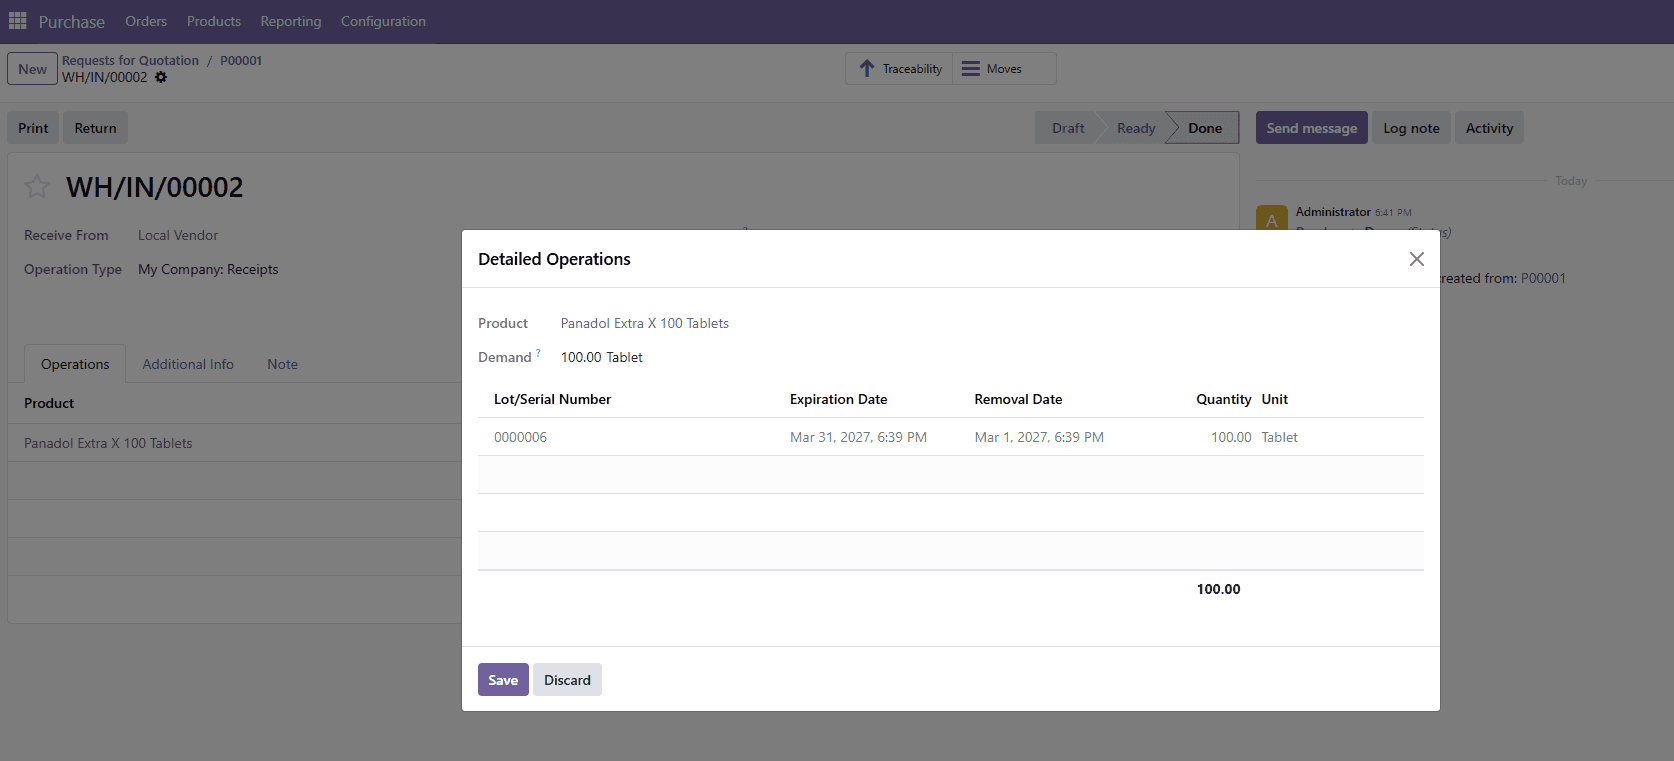
Task: Click Panadol Extra X 100 Tablets in Operations list
Action: (108, 443)
